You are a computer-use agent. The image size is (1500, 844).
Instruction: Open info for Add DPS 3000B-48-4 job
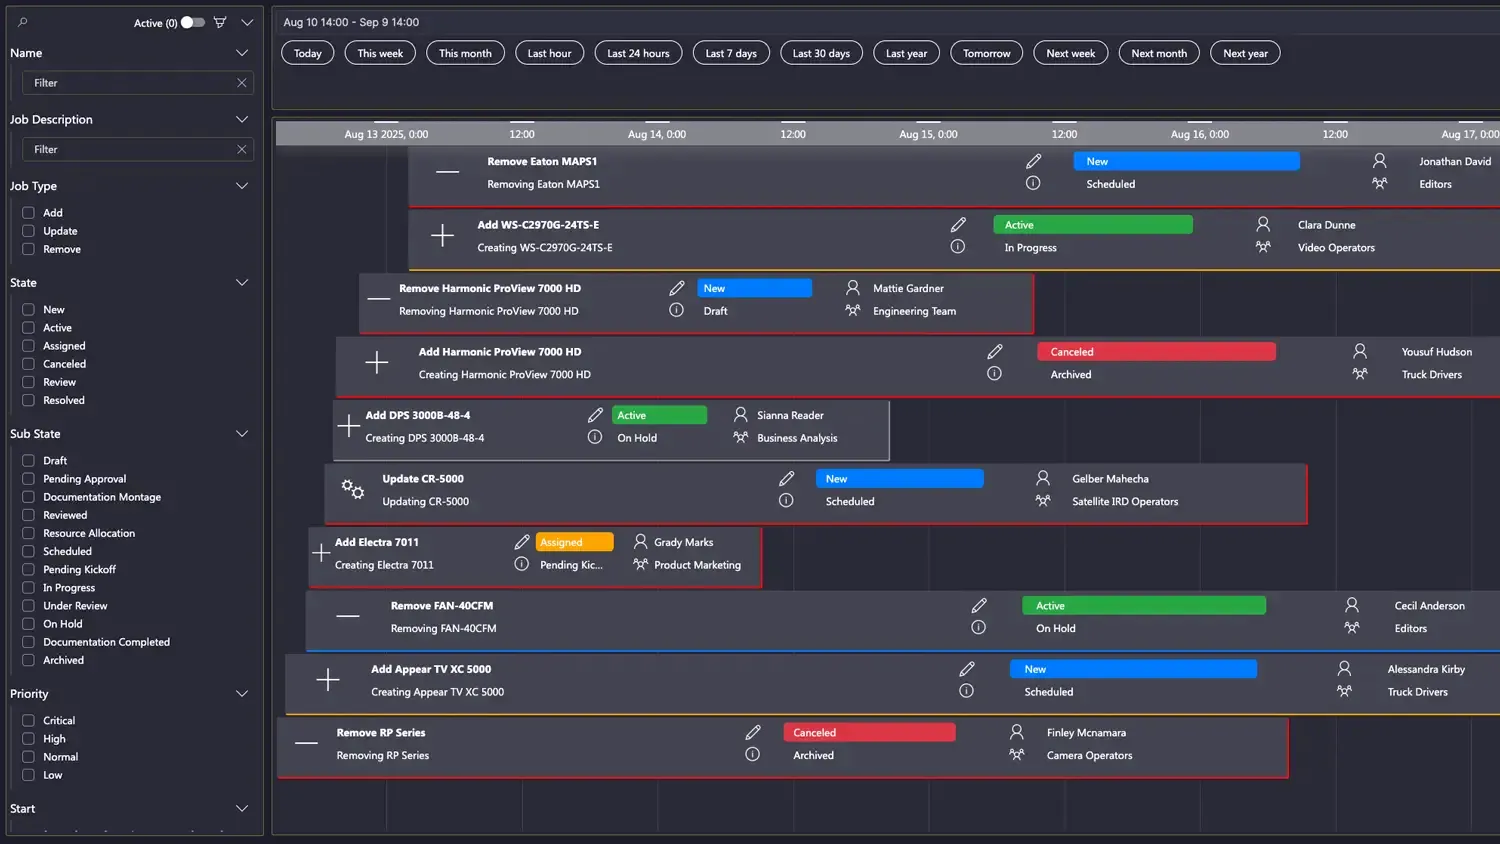(x=595, y=437)
